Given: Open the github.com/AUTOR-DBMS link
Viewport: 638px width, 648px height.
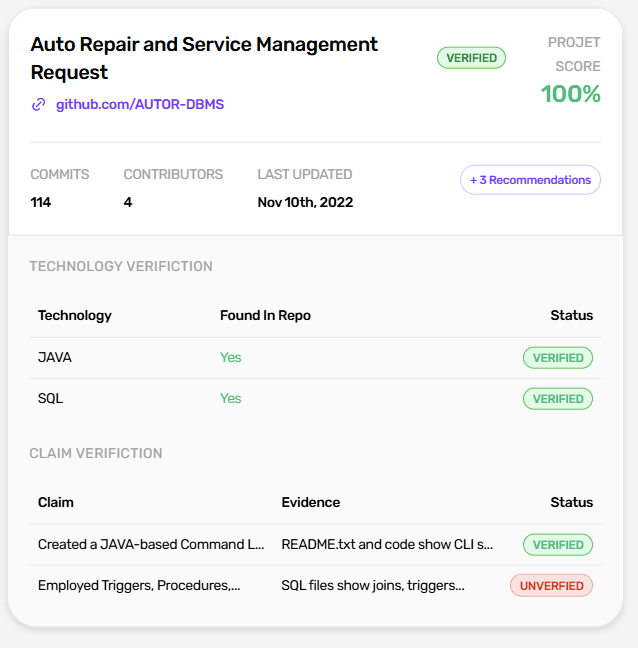Looking at the screenshot, I should tap(140, 104).
